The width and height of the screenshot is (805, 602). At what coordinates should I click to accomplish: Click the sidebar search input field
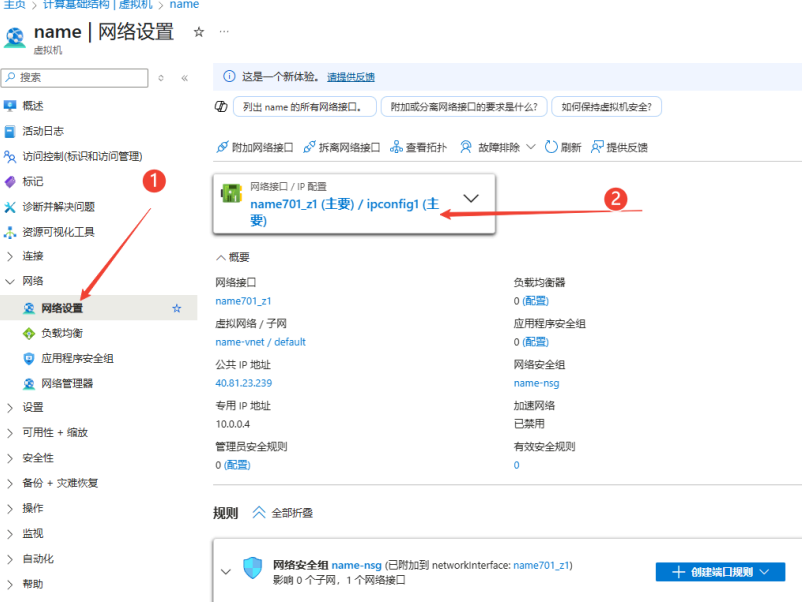coord(80,77)
